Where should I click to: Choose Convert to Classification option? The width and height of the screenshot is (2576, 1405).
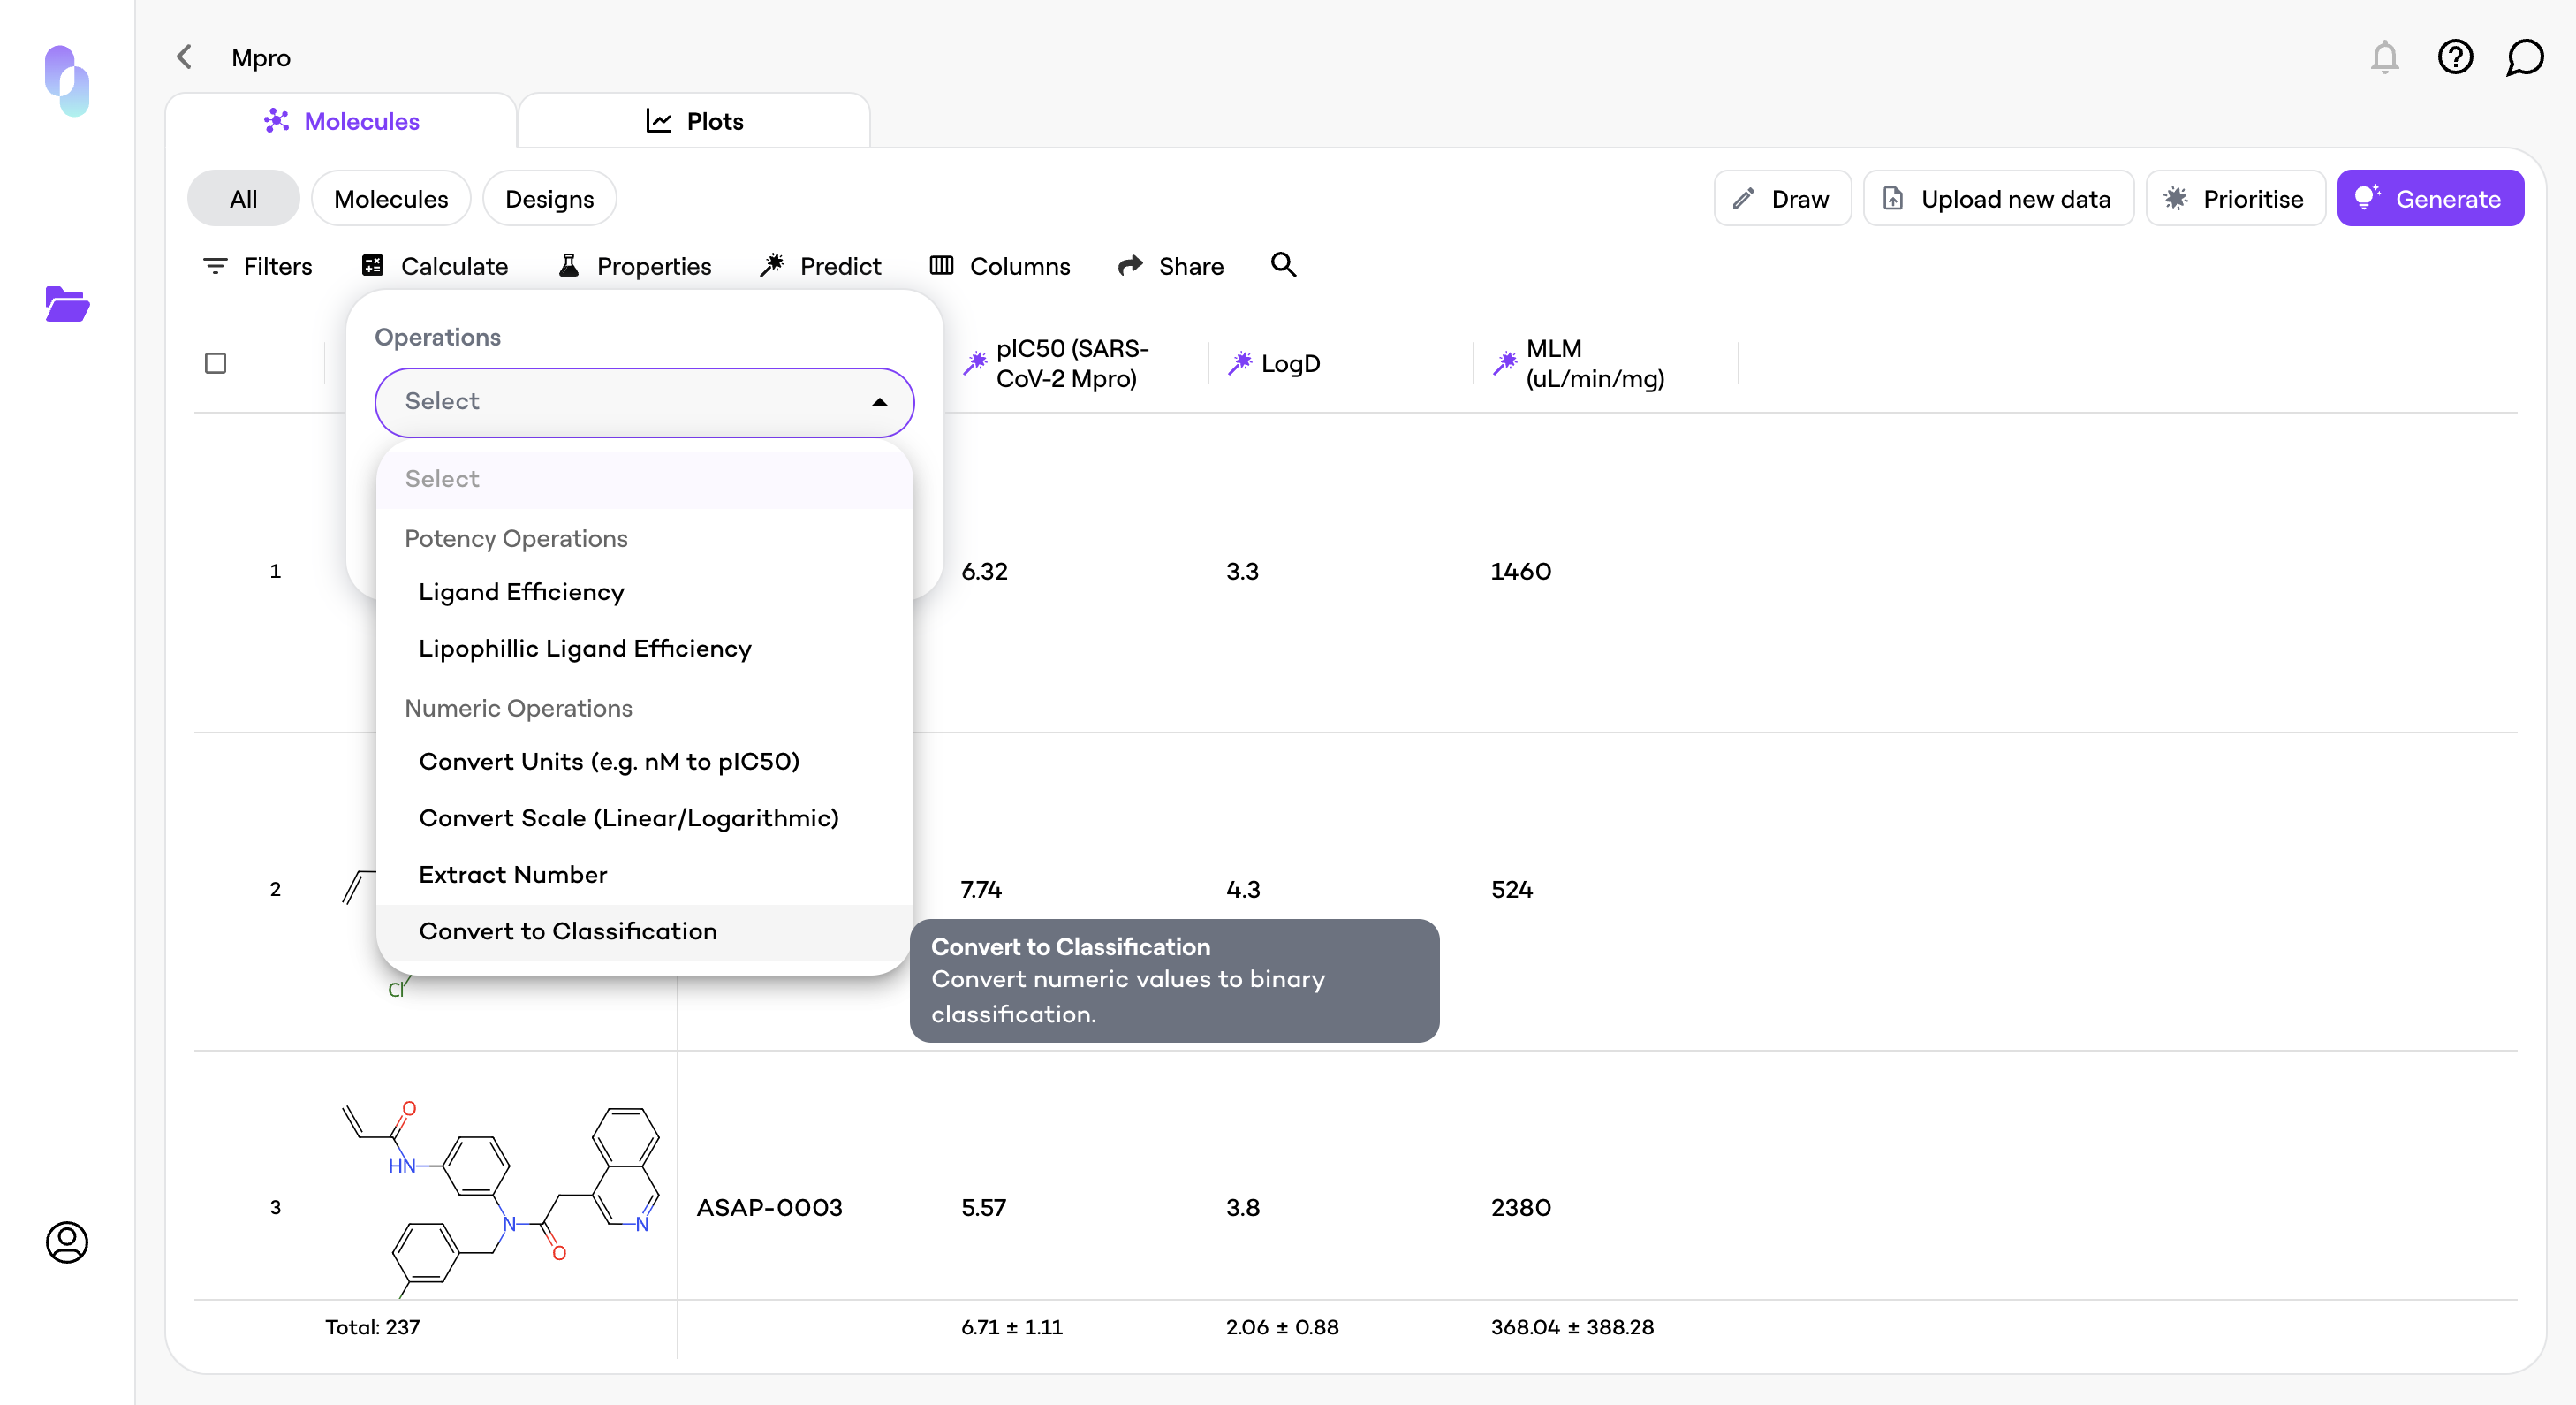(x=568, y=931)
